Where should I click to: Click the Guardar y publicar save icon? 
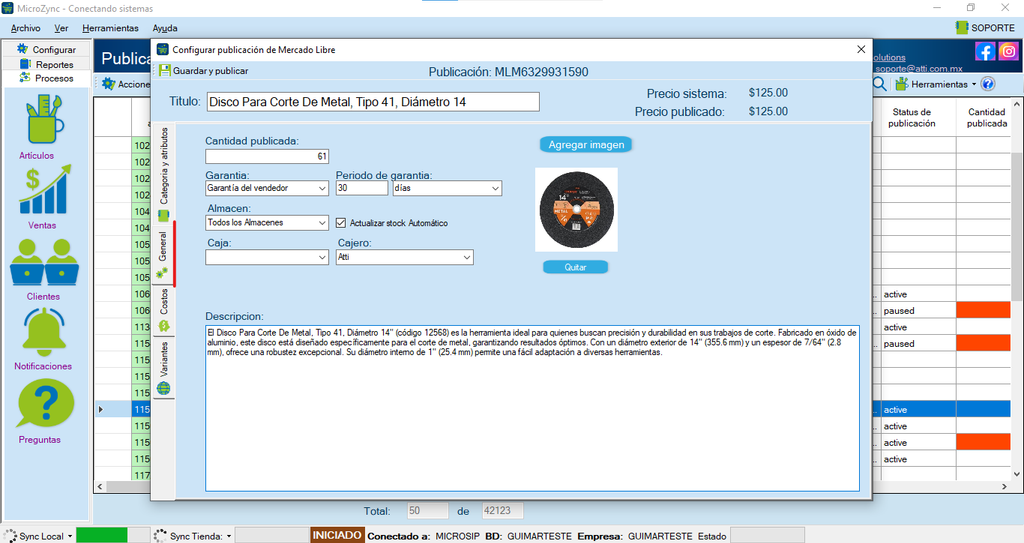(165, 71)
